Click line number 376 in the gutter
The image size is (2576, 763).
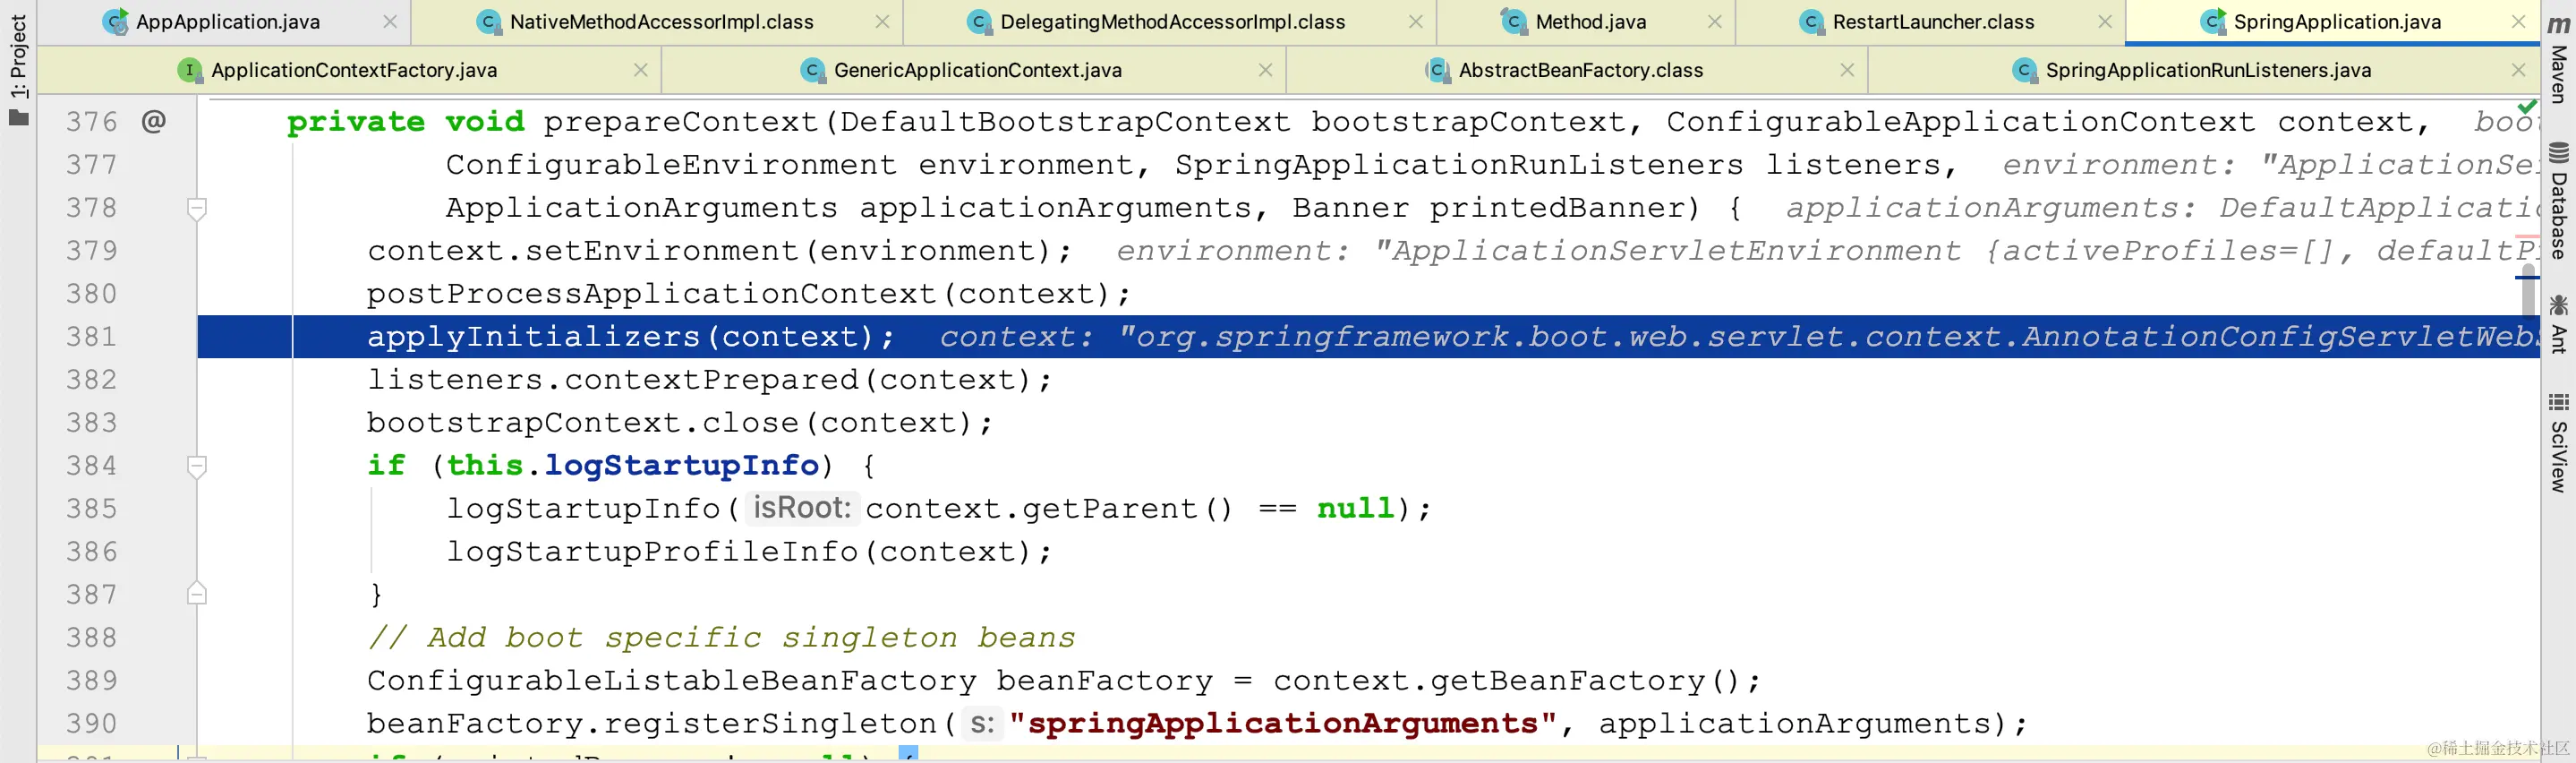coord(92,122)
